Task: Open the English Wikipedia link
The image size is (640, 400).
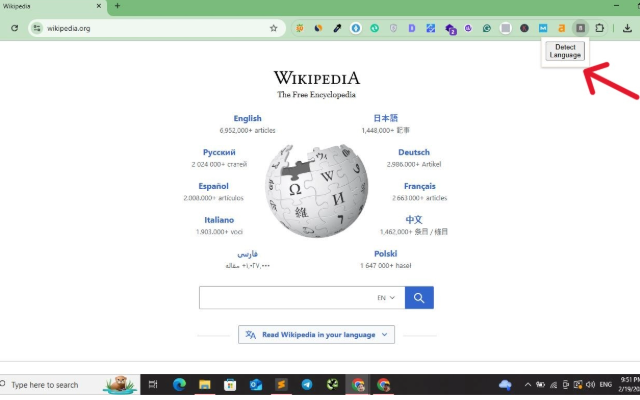Action: [247, 118]
